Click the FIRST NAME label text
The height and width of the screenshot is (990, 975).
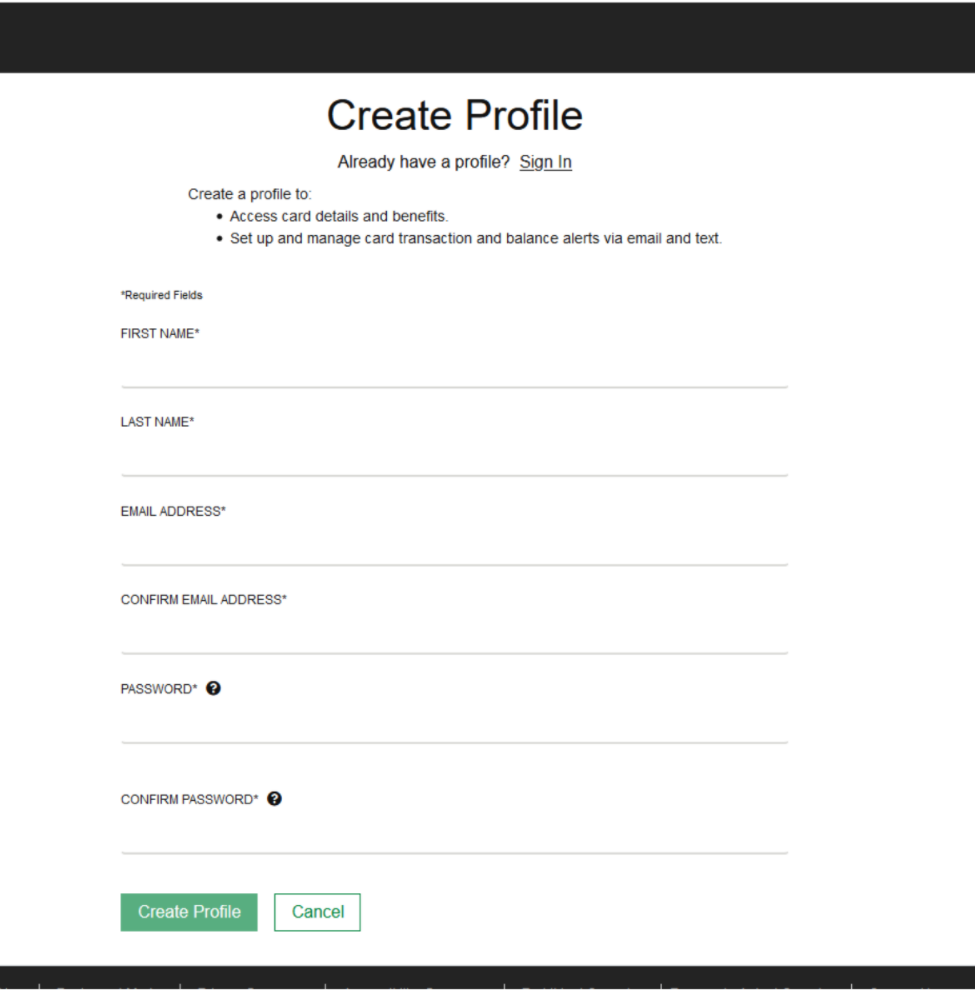(x=160, y=333)
